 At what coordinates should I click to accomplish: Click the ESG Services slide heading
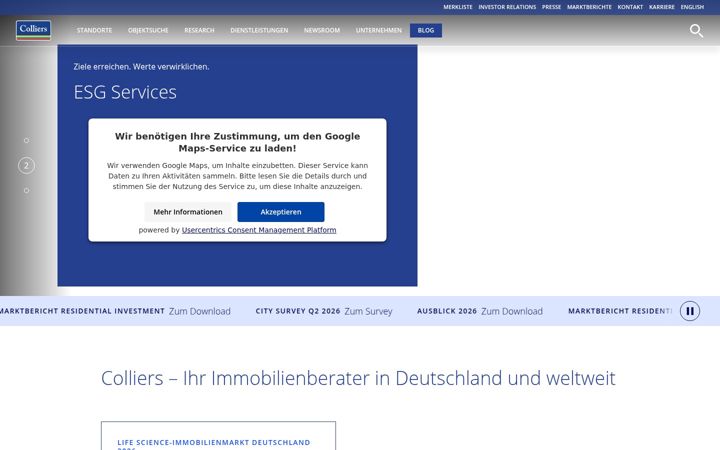[125, 92]
